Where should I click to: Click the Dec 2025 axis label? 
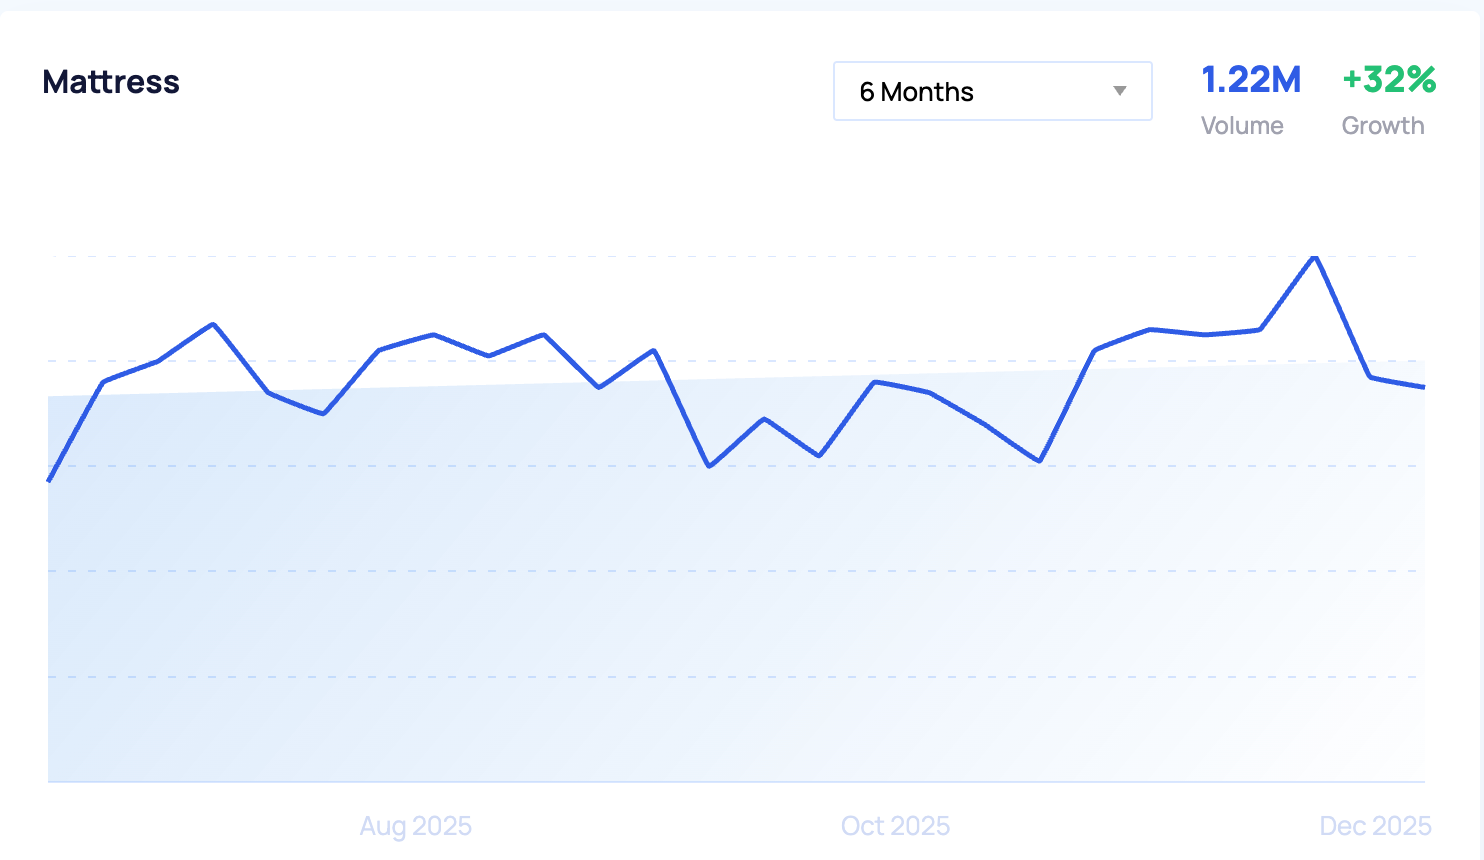tap(1375, 826)
